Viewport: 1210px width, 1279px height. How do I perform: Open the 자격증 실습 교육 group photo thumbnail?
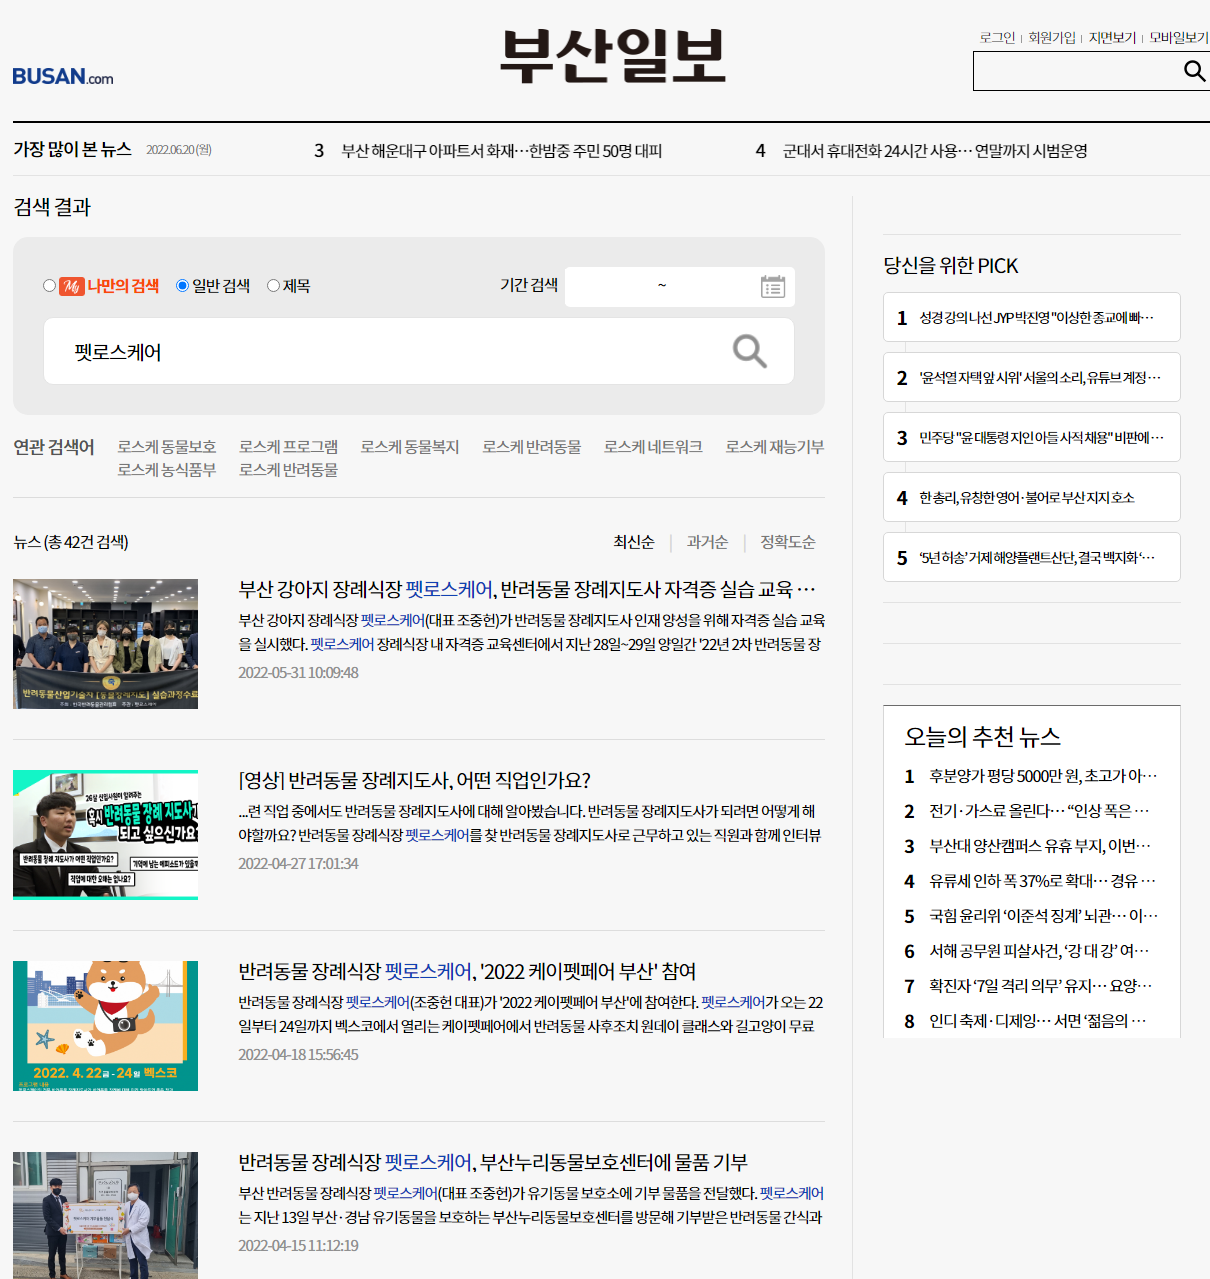pos(105,644)
